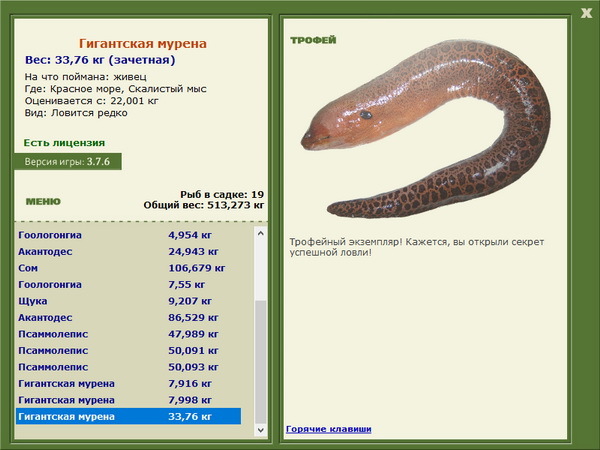Select Гигантская мурена 7,998 кг row

[129, 399]
